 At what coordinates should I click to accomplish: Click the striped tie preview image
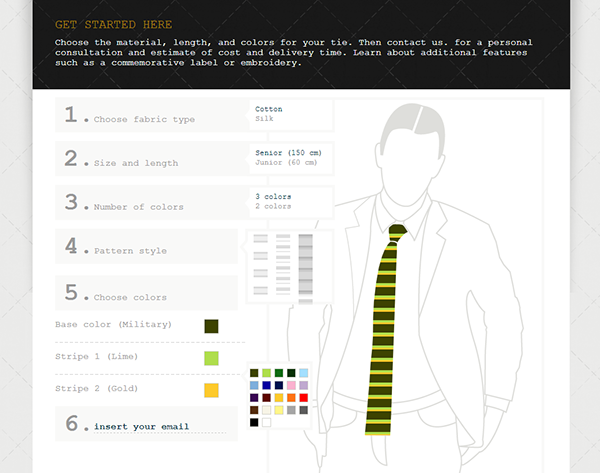[x=384, y=330]
